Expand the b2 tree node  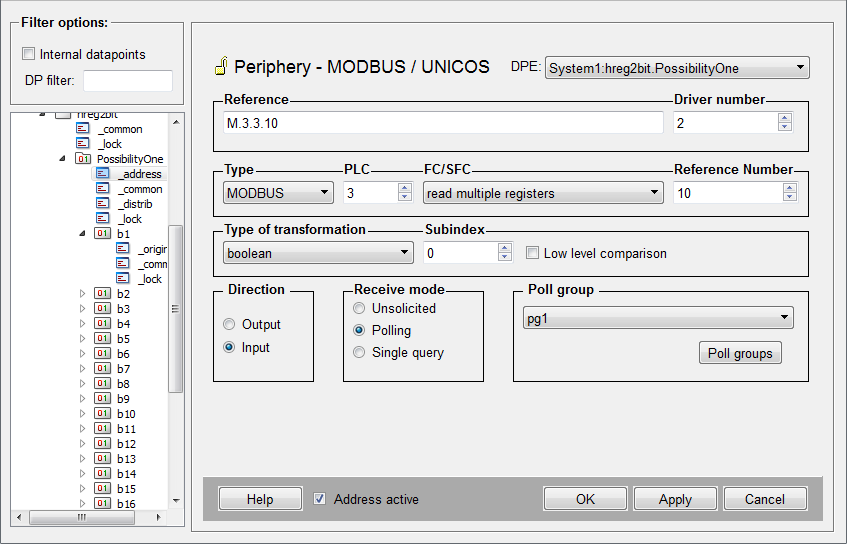tap(83, 294)
